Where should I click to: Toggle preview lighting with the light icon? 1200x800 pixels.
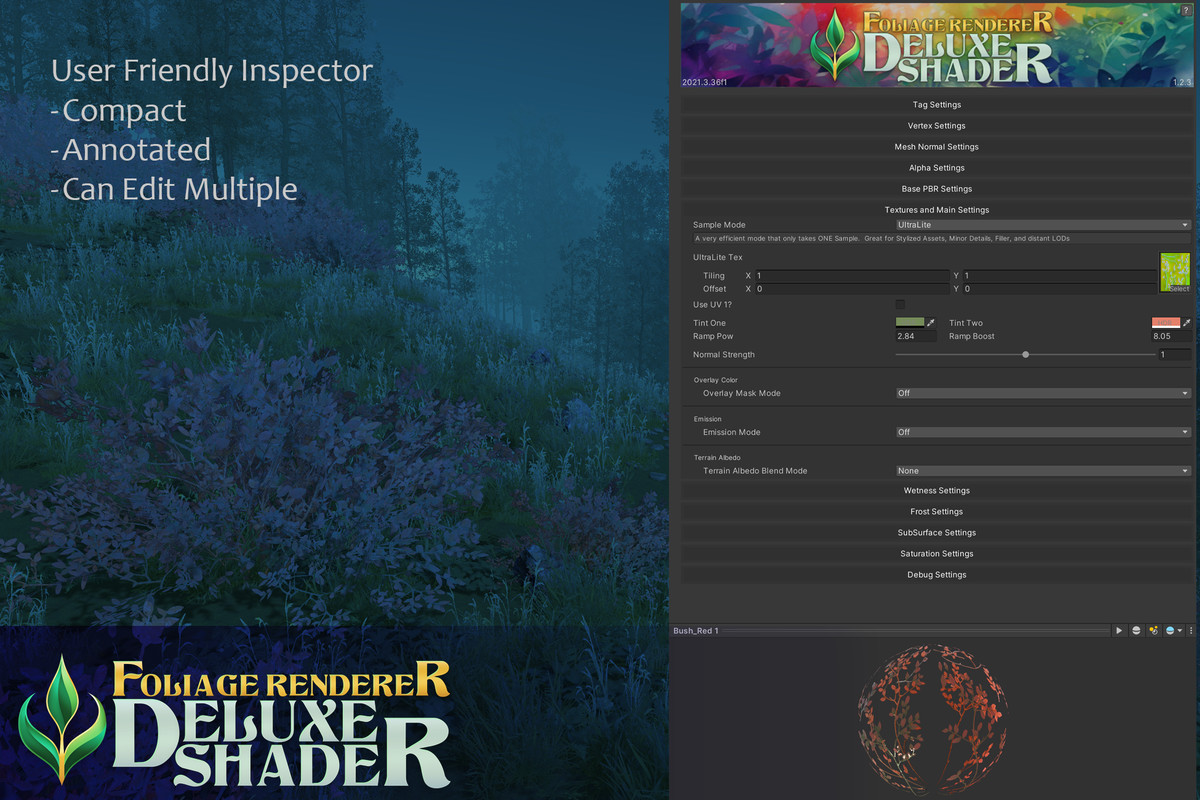pyautogui.click(x=1153, y=631)
